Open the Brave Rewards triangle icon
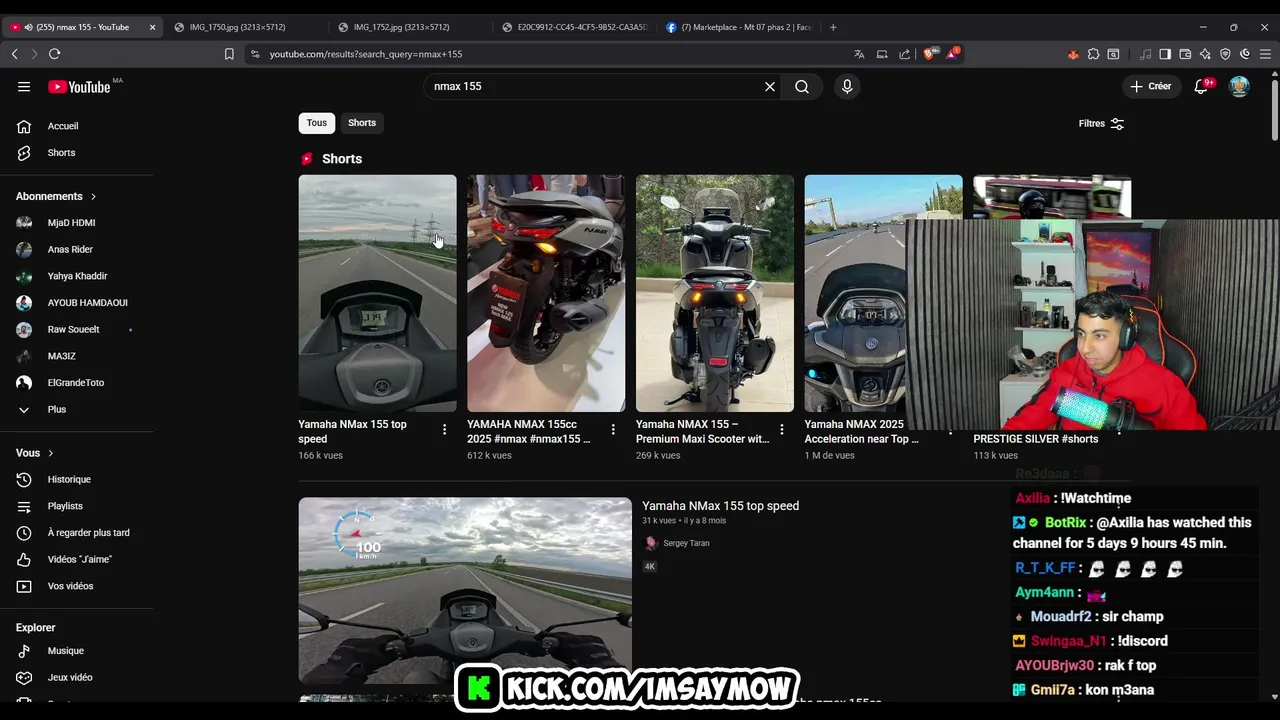The width and height of the screenshot is (1280, 720). click(x=951, y=54)
